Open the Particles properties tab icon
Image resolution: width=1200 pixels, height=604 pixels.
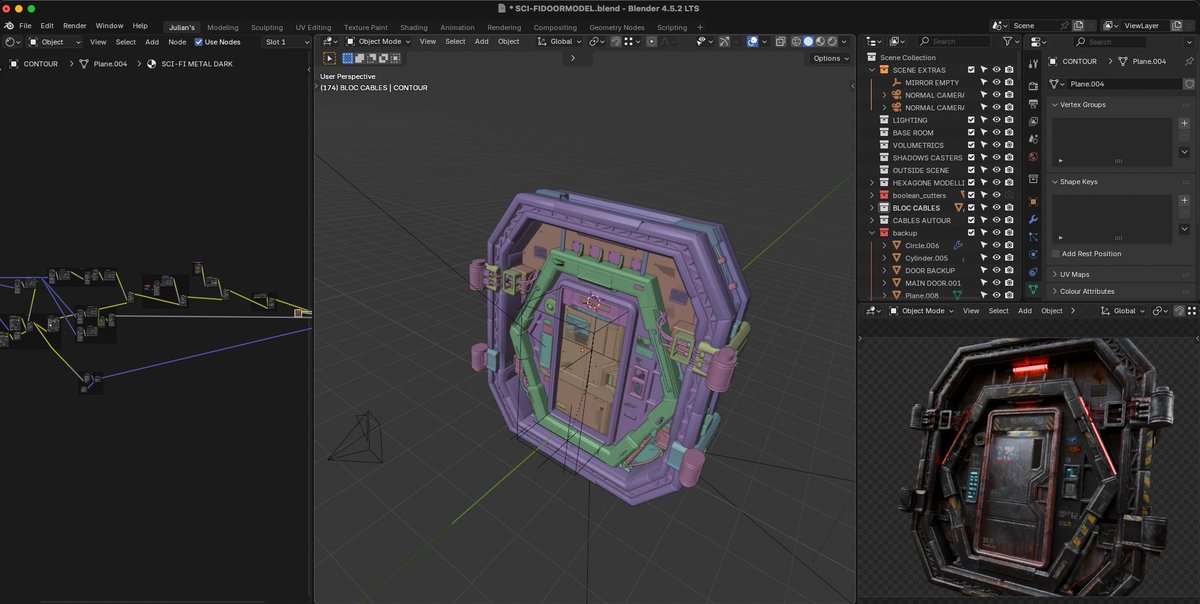click(1033, 237)
